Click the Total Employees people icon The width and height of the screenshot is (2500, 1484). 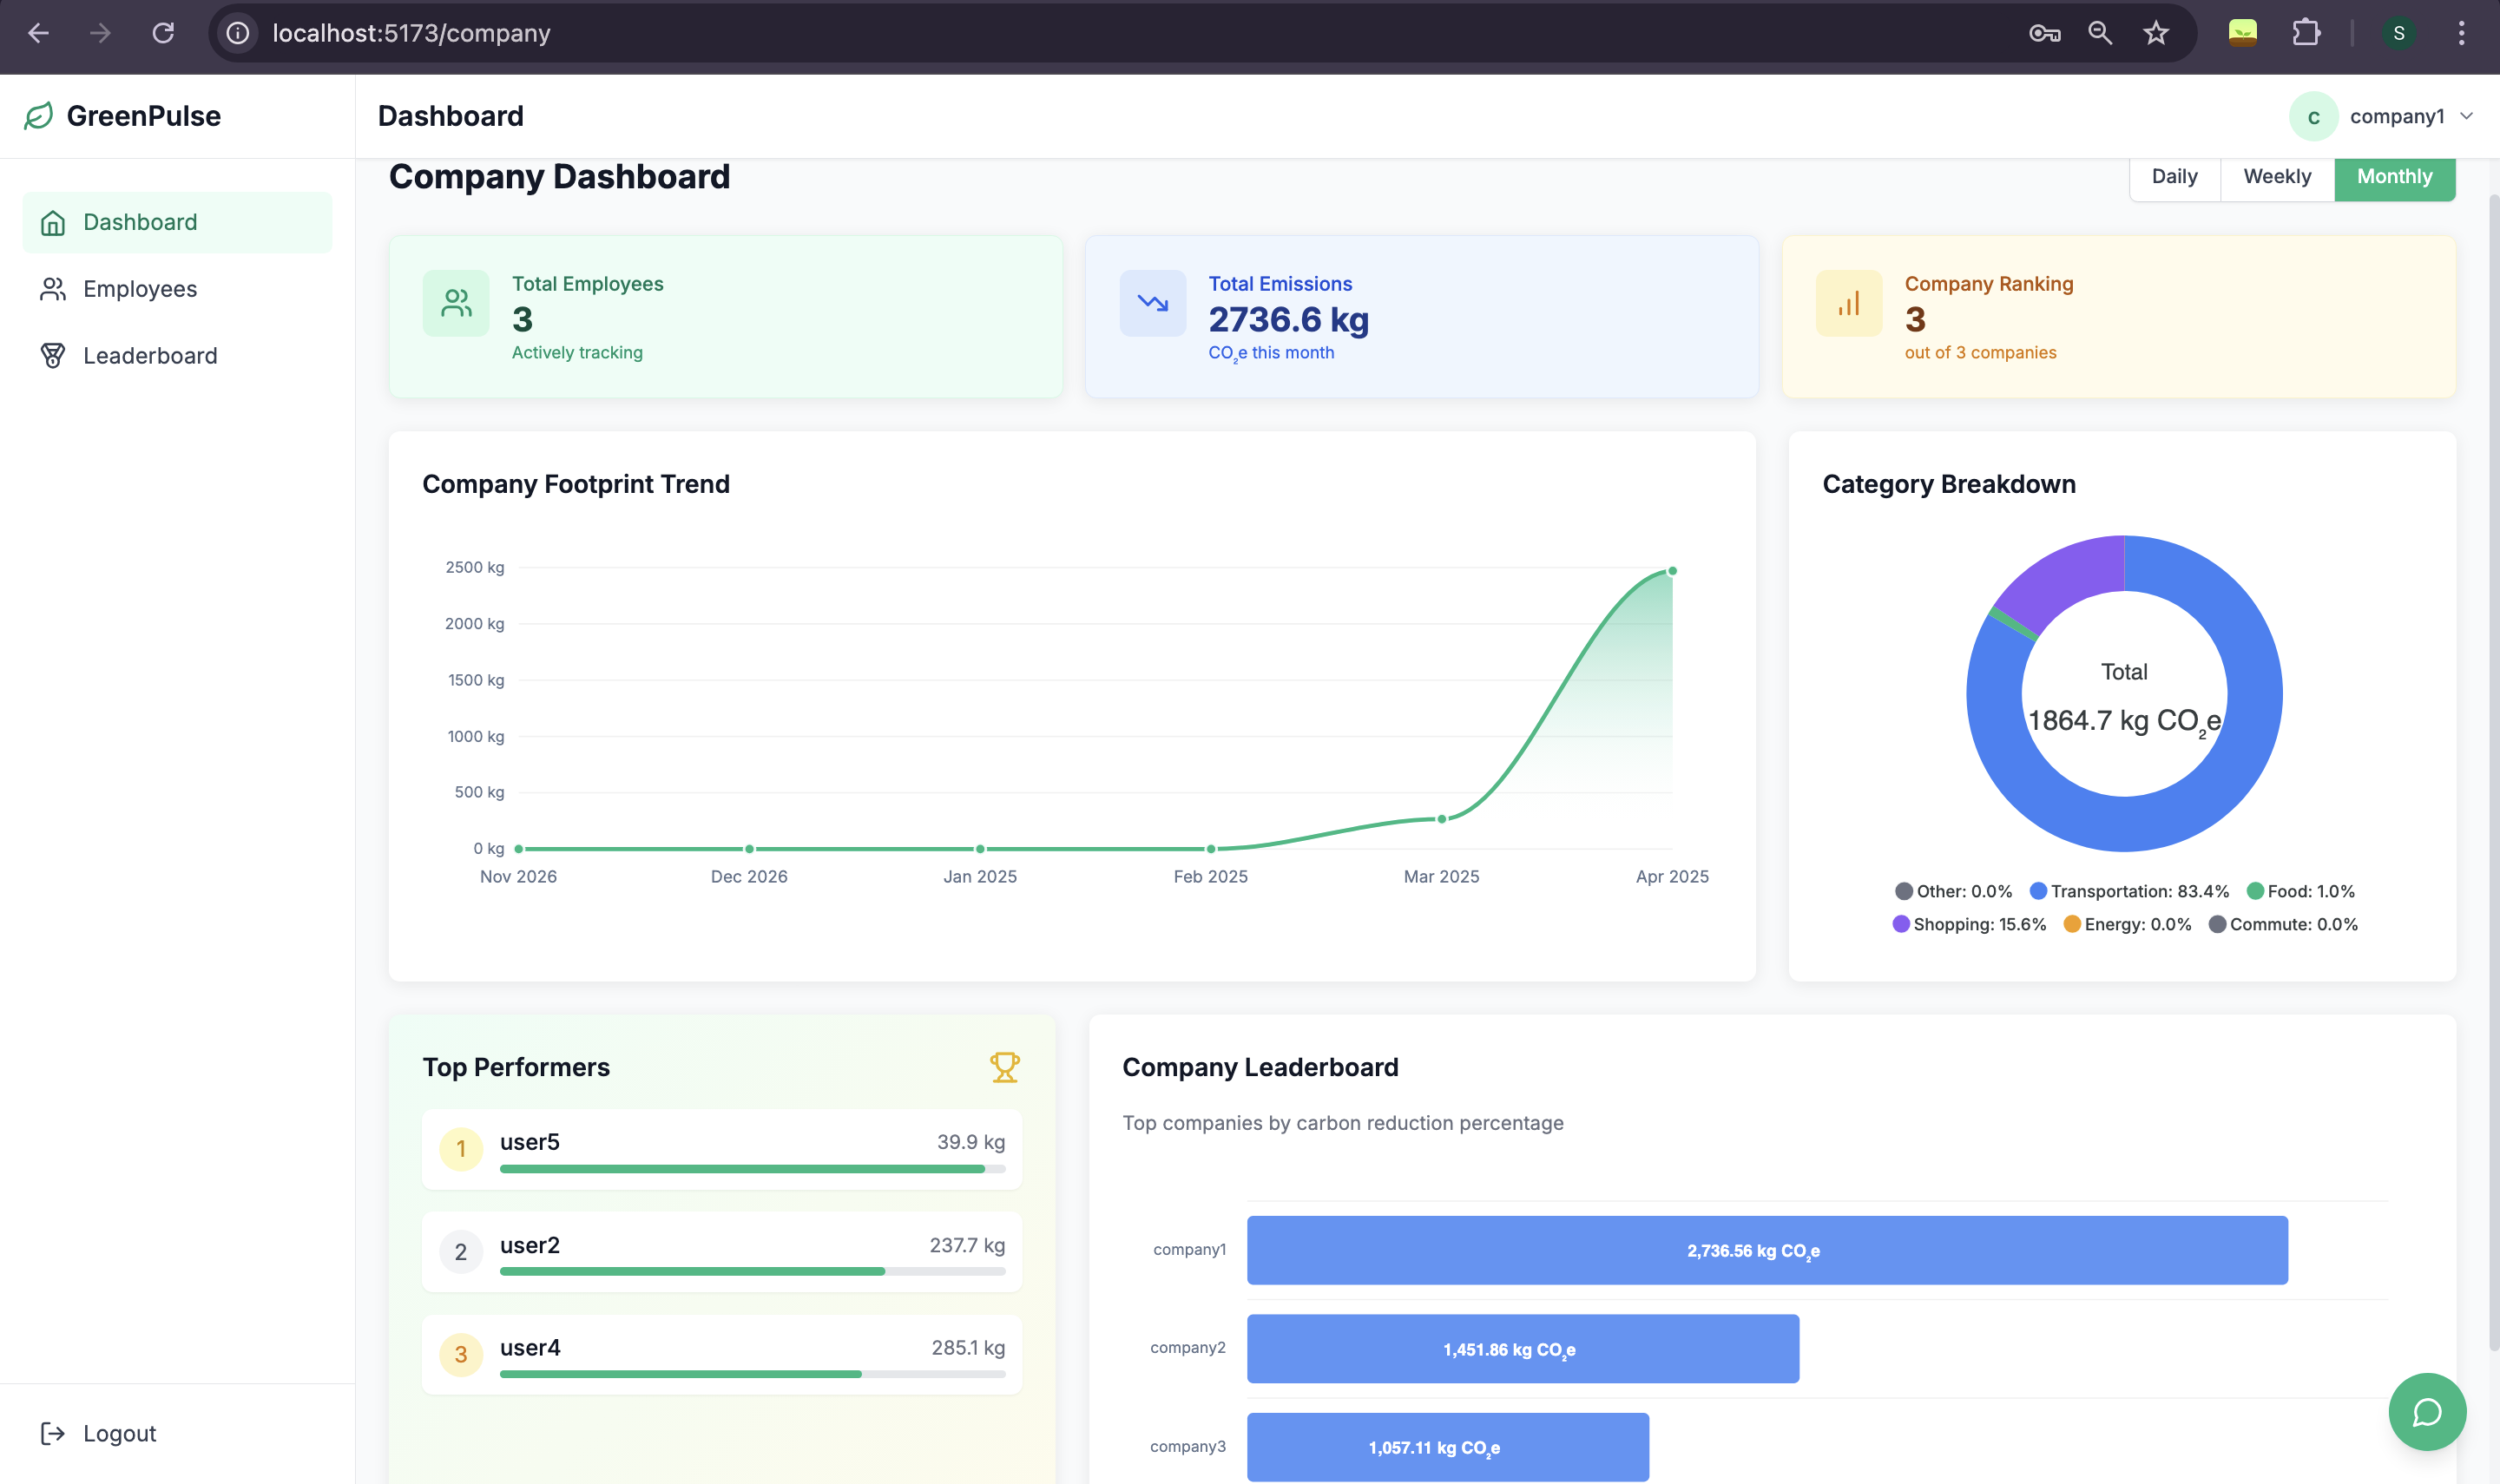[456, 303]
